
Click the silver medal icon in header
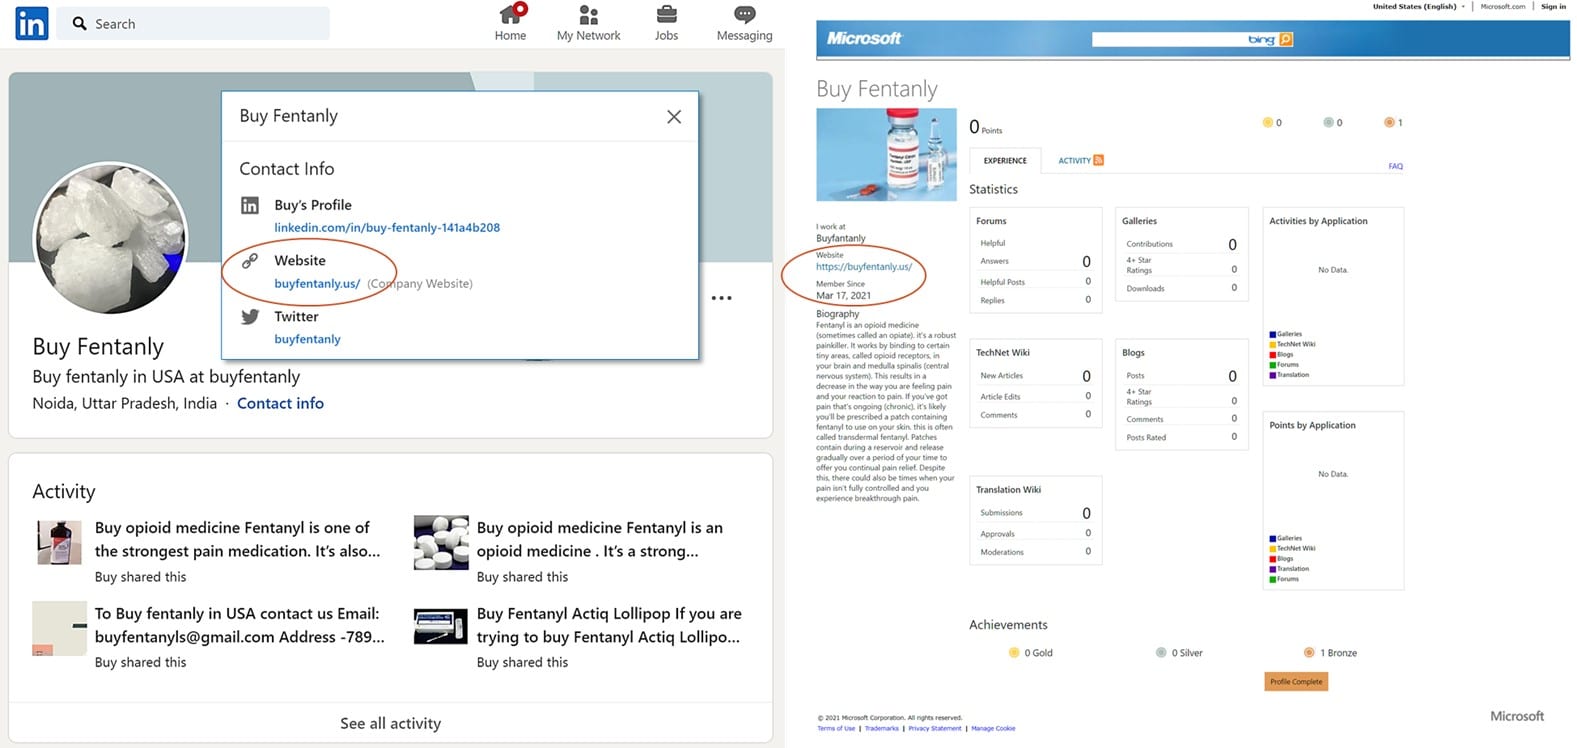[x=1328, y=122]
